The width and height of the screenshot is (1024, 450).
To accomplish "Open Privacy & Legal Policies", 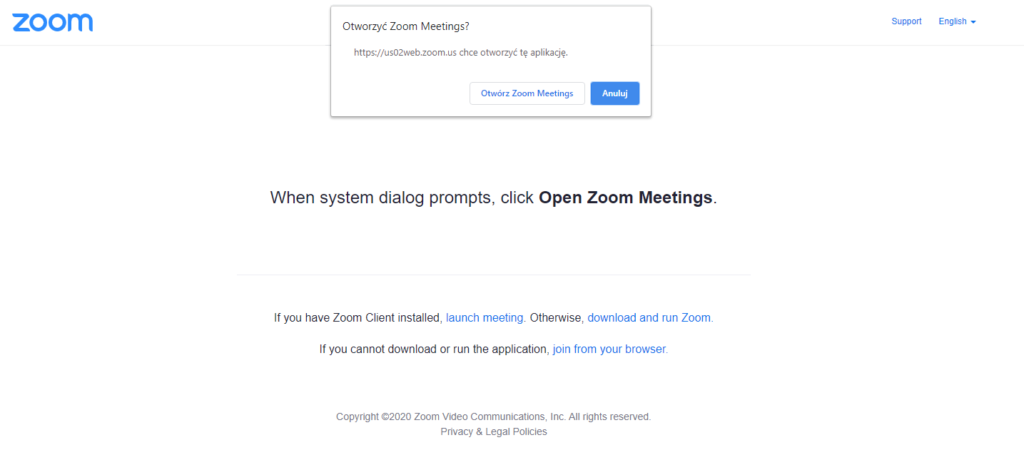I will point(493,432).
